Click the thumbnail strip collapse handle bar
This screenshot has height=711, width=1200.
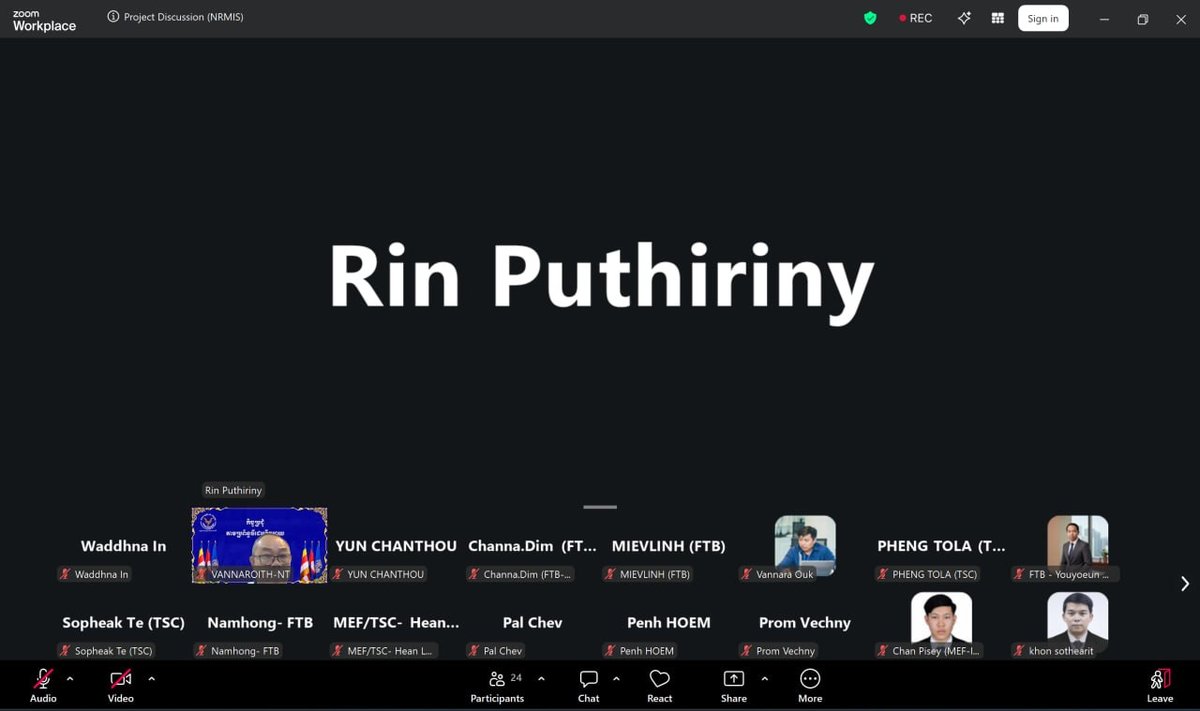(600, 507)
